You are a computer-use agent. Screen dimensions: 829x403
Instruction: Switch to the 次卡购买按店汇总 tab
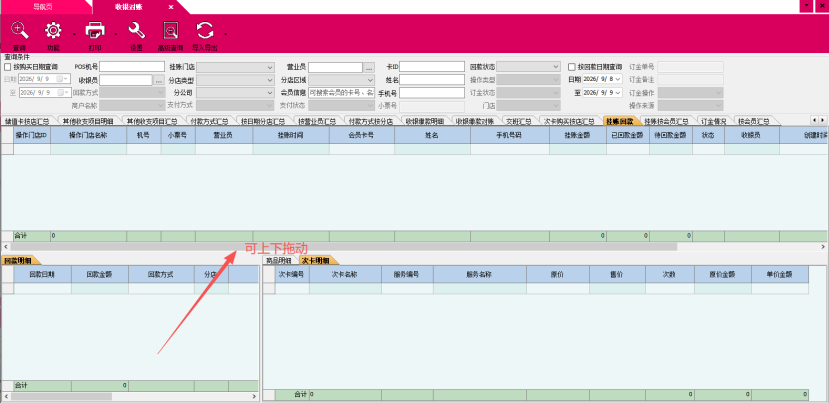click(569, 121)
